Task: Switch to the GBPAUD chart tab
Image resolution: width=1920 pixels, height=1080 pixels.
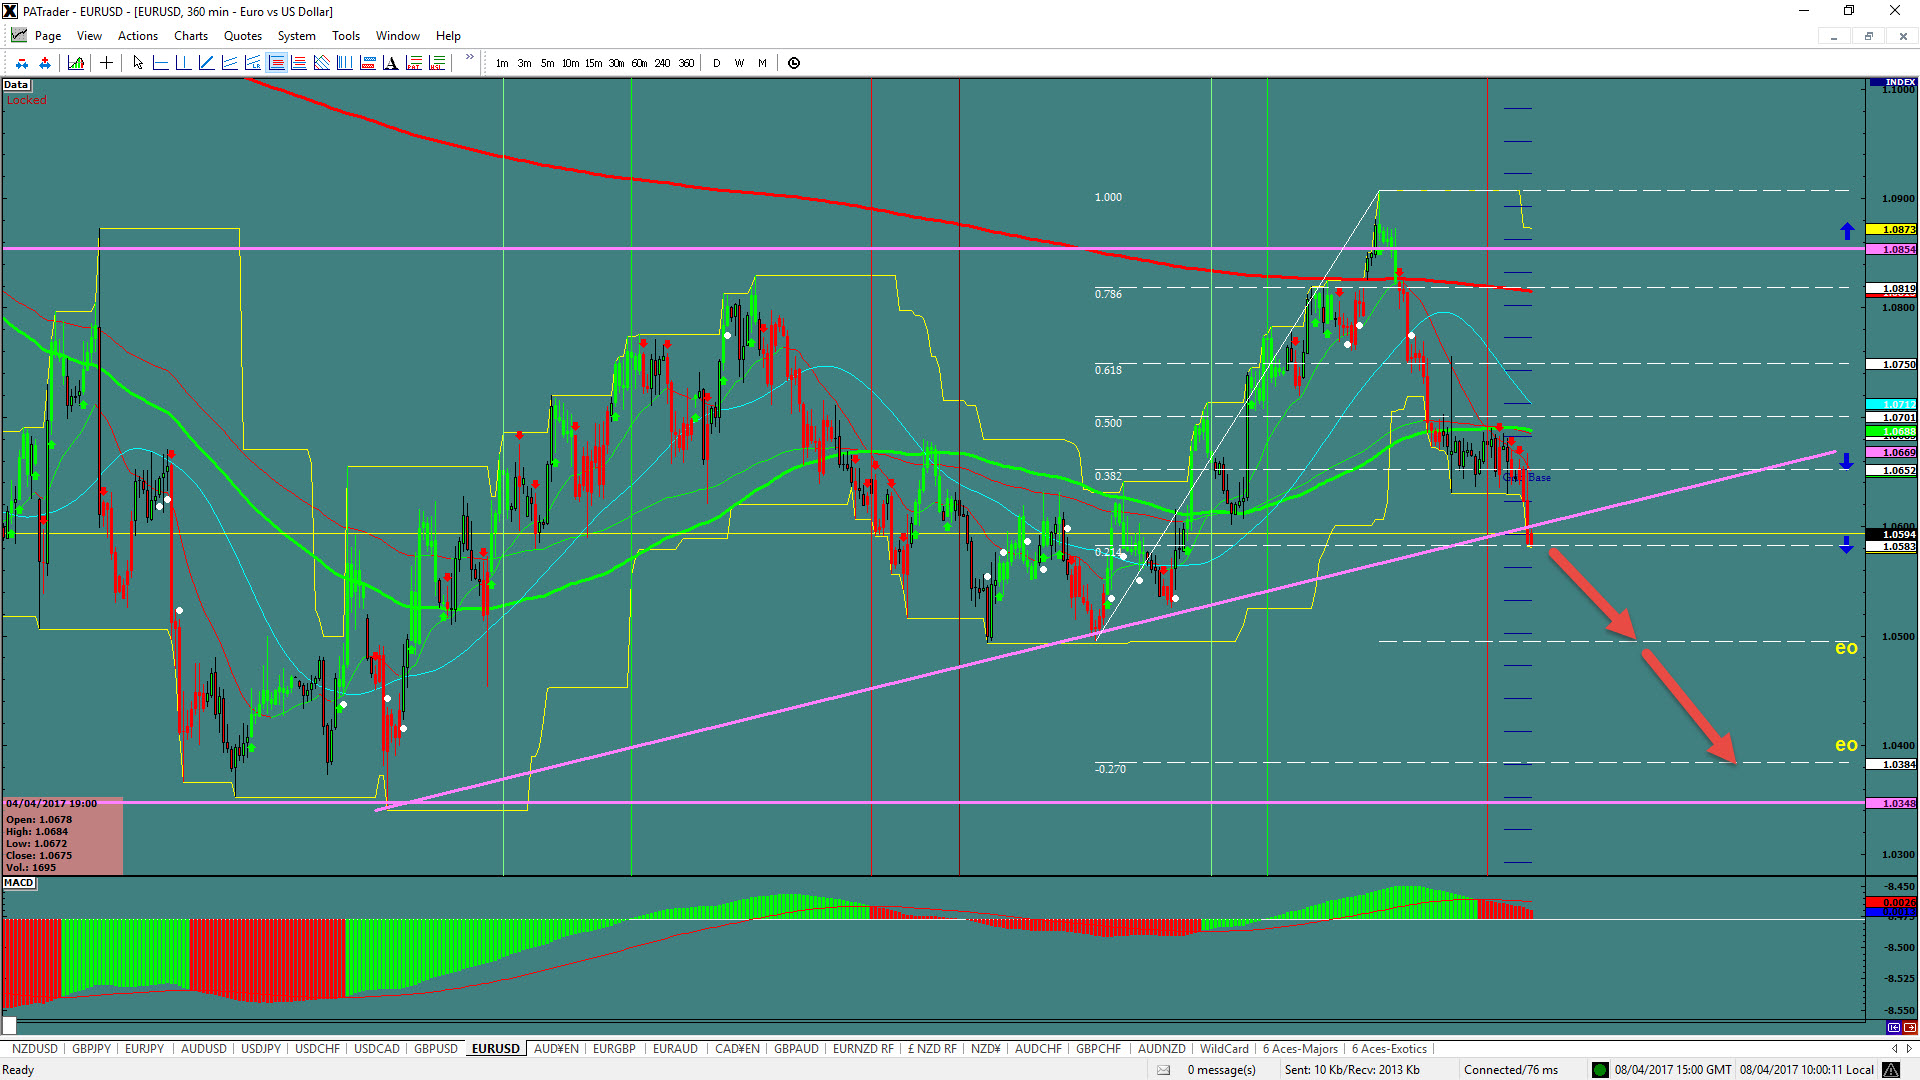Action: [x=796, y=1049]
